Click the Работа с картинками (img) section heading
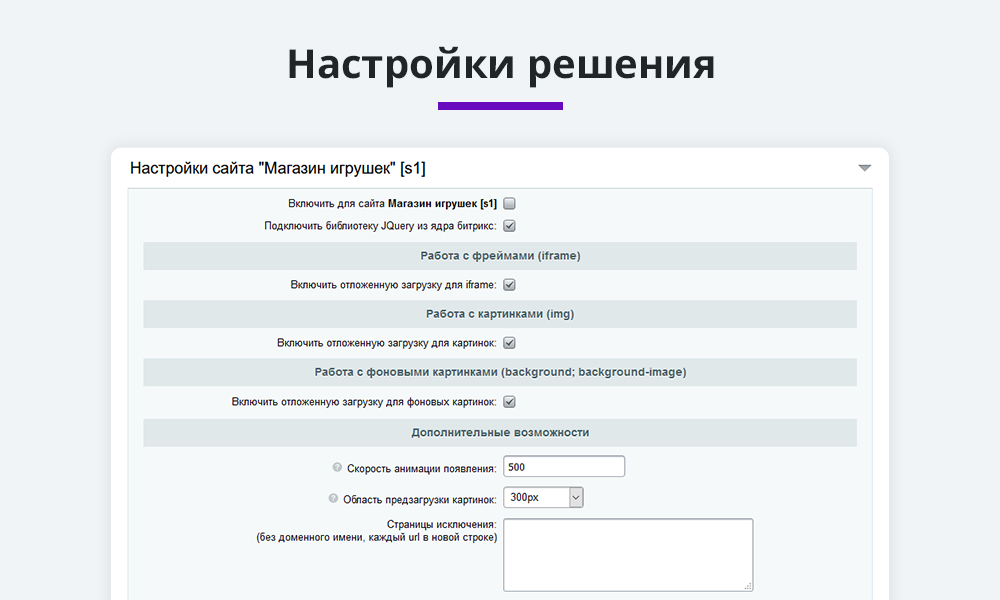The width and height of the screenshot is (1000, 600). [500, 314]
